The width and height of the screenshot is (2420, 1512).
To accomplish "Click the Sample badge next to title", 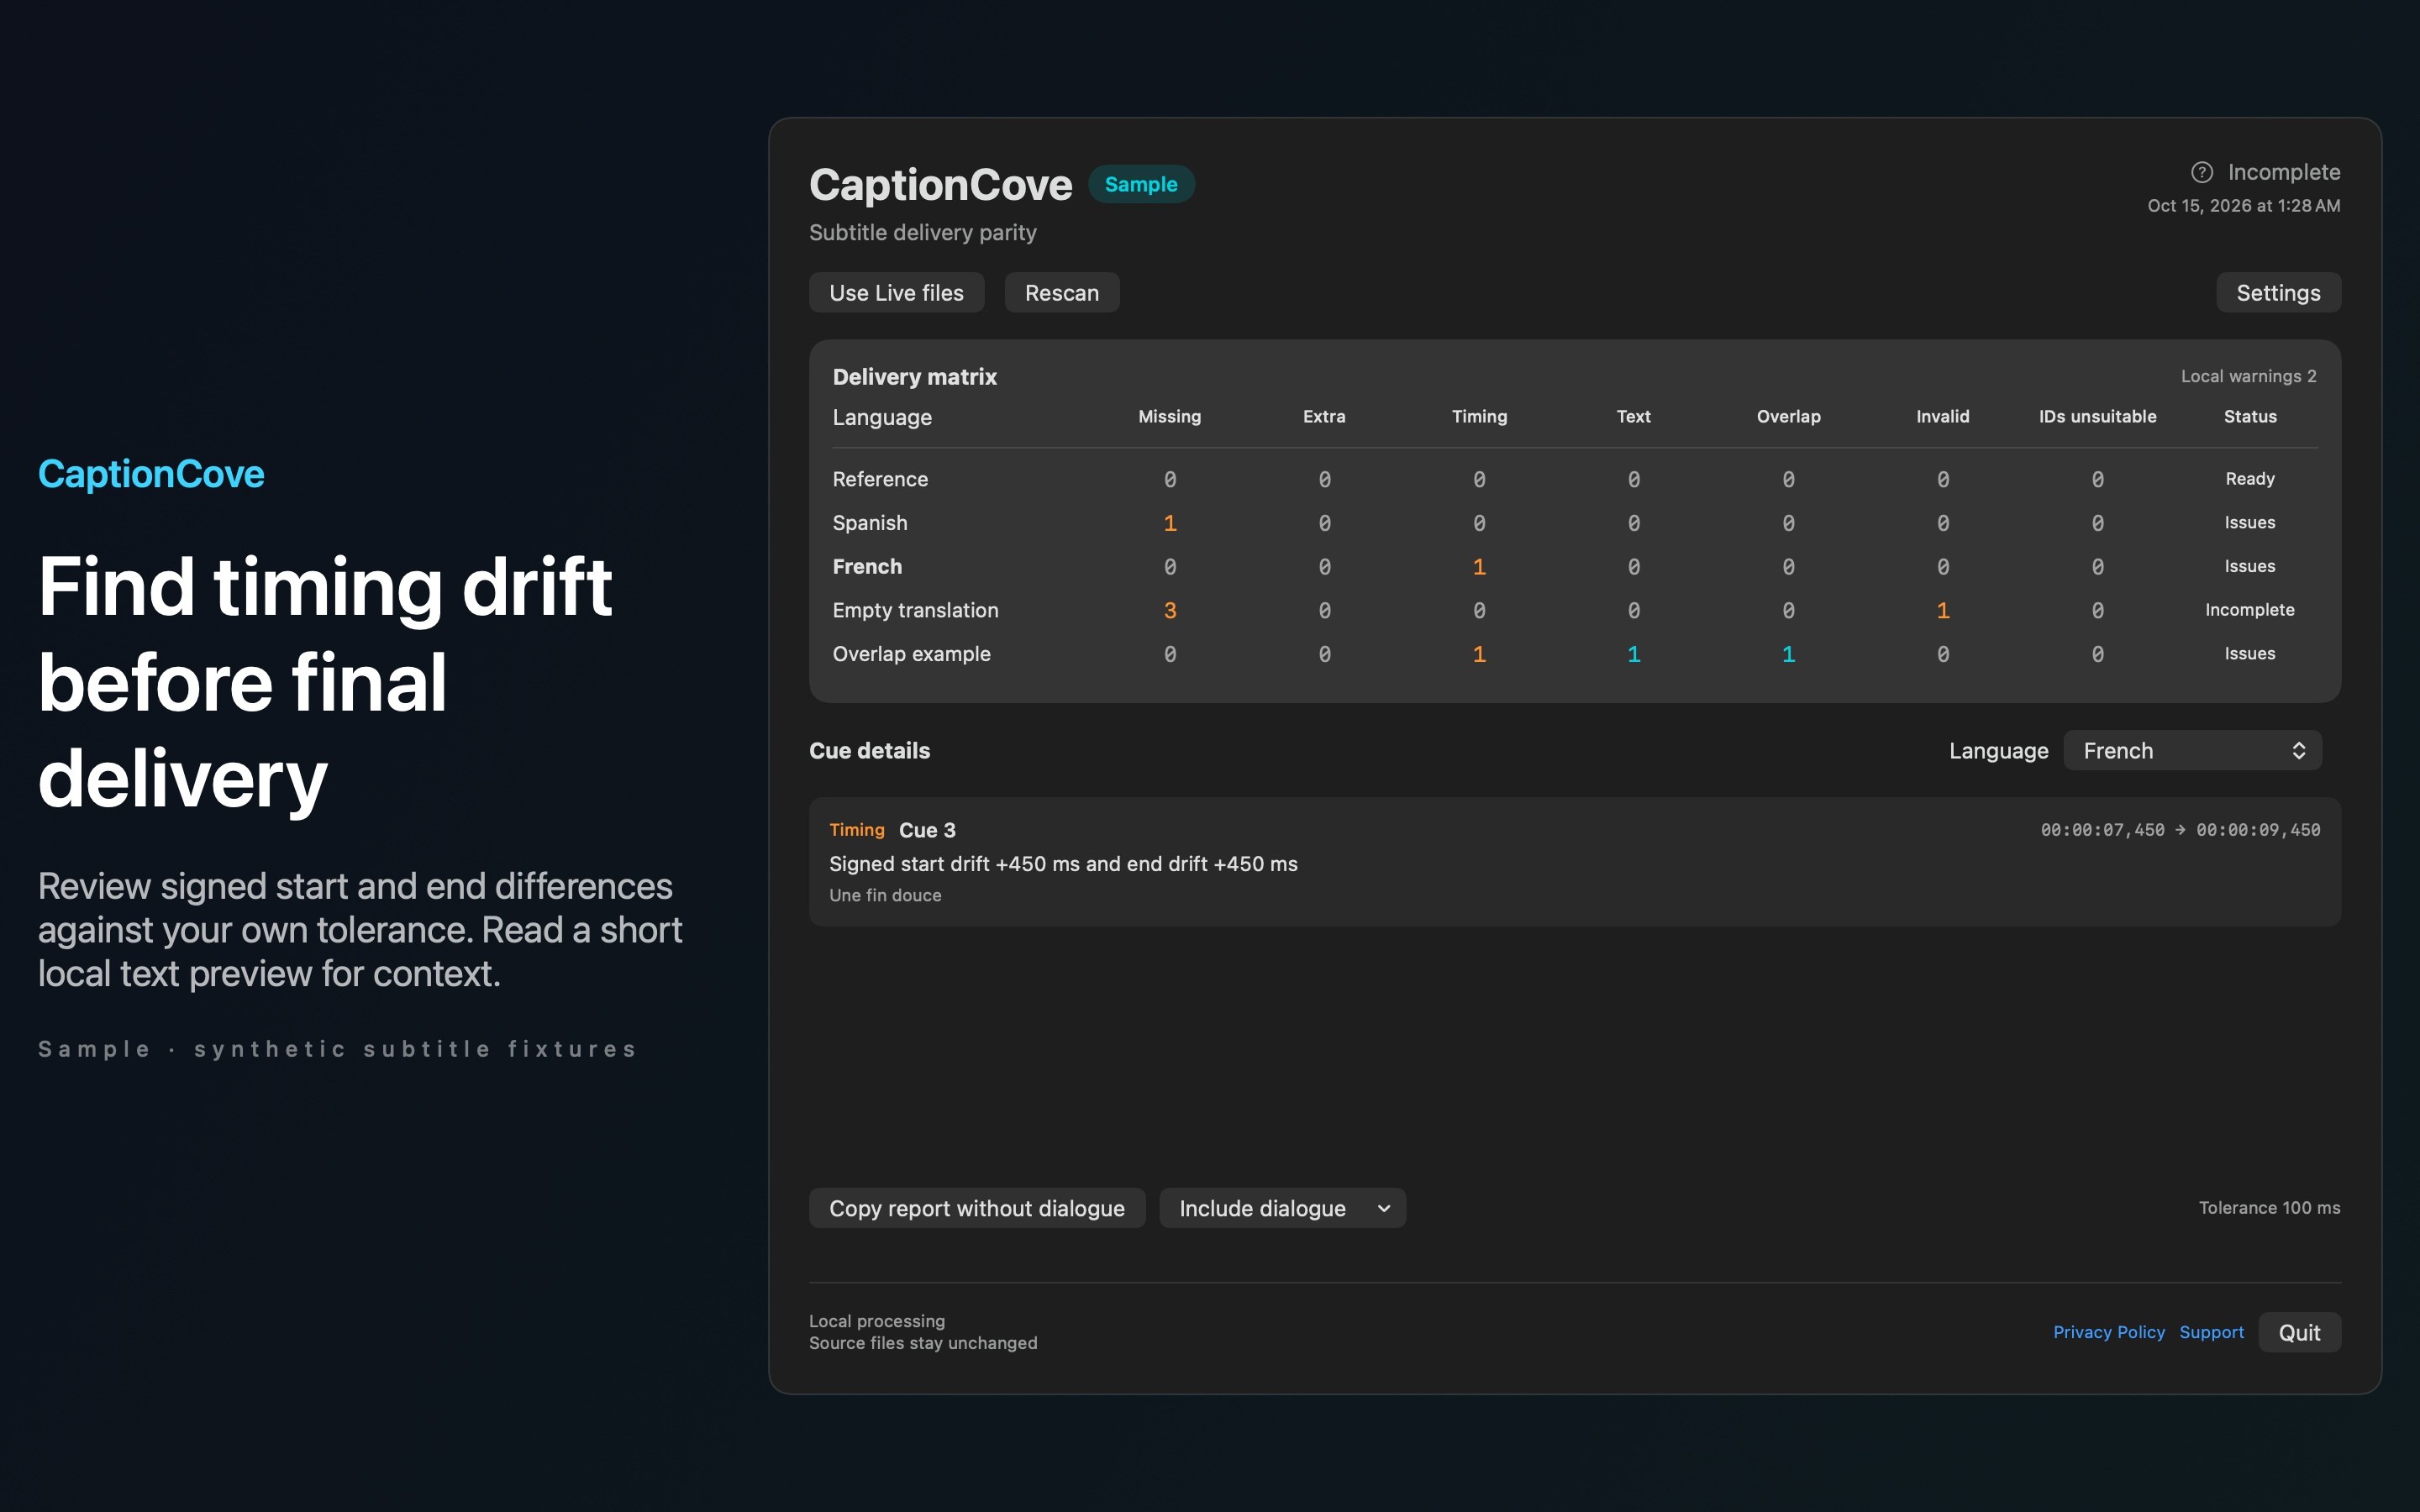I will tap(1141, 184).
